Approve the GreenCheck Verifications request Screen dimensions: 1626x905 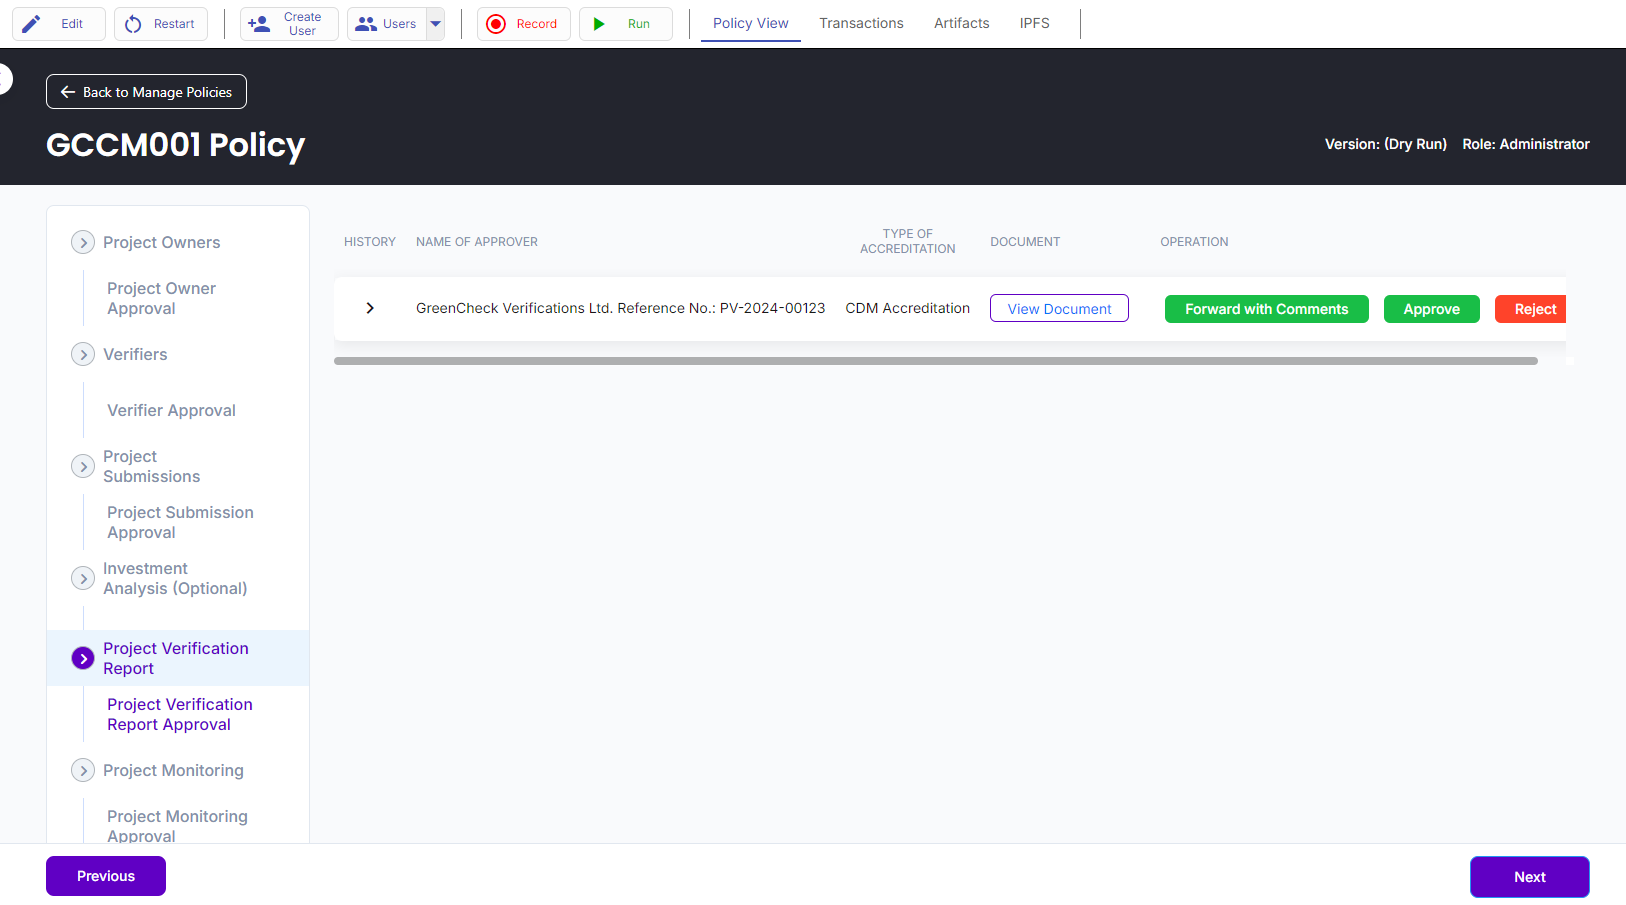(x=1431, y=309)
